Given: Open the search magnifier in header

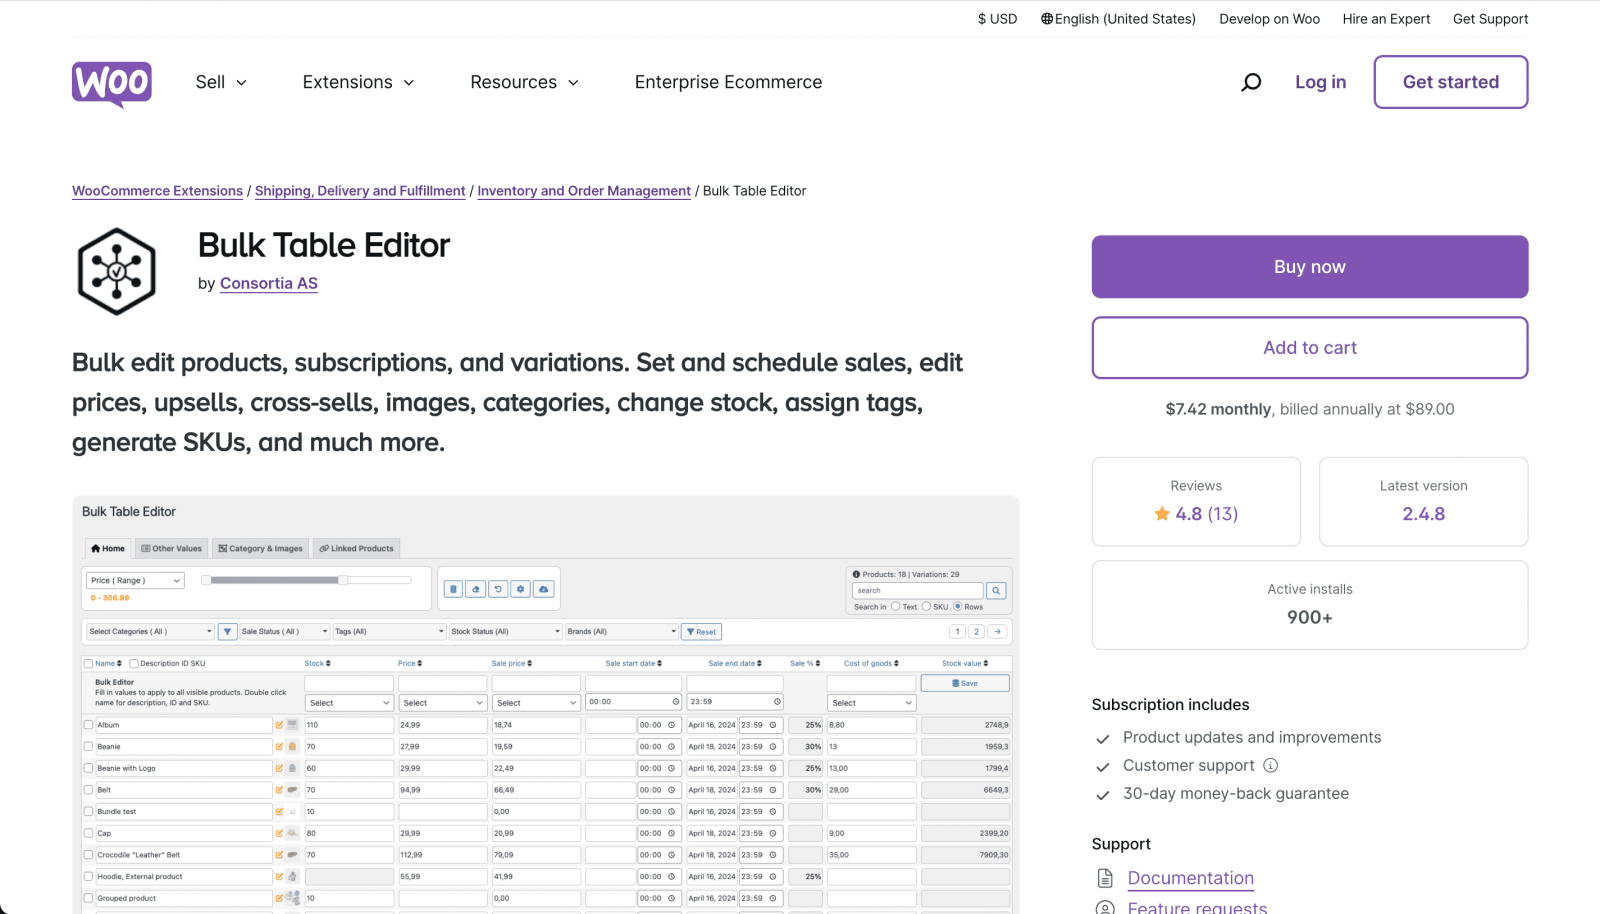Looking at the screenshot, I should tap(1251, 82).
